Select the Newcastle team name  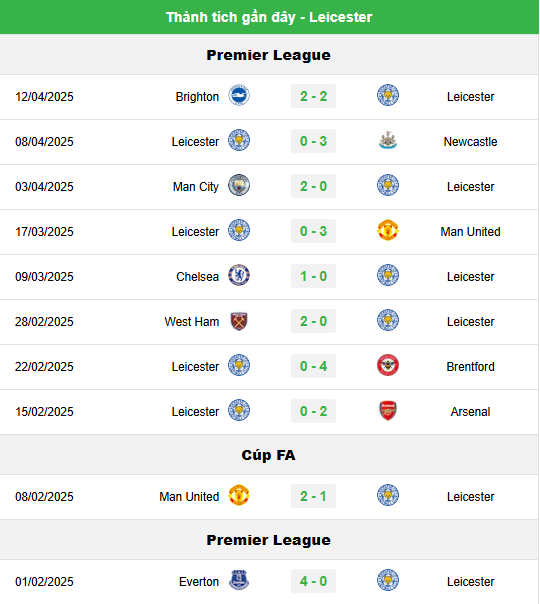pos(470,142)
